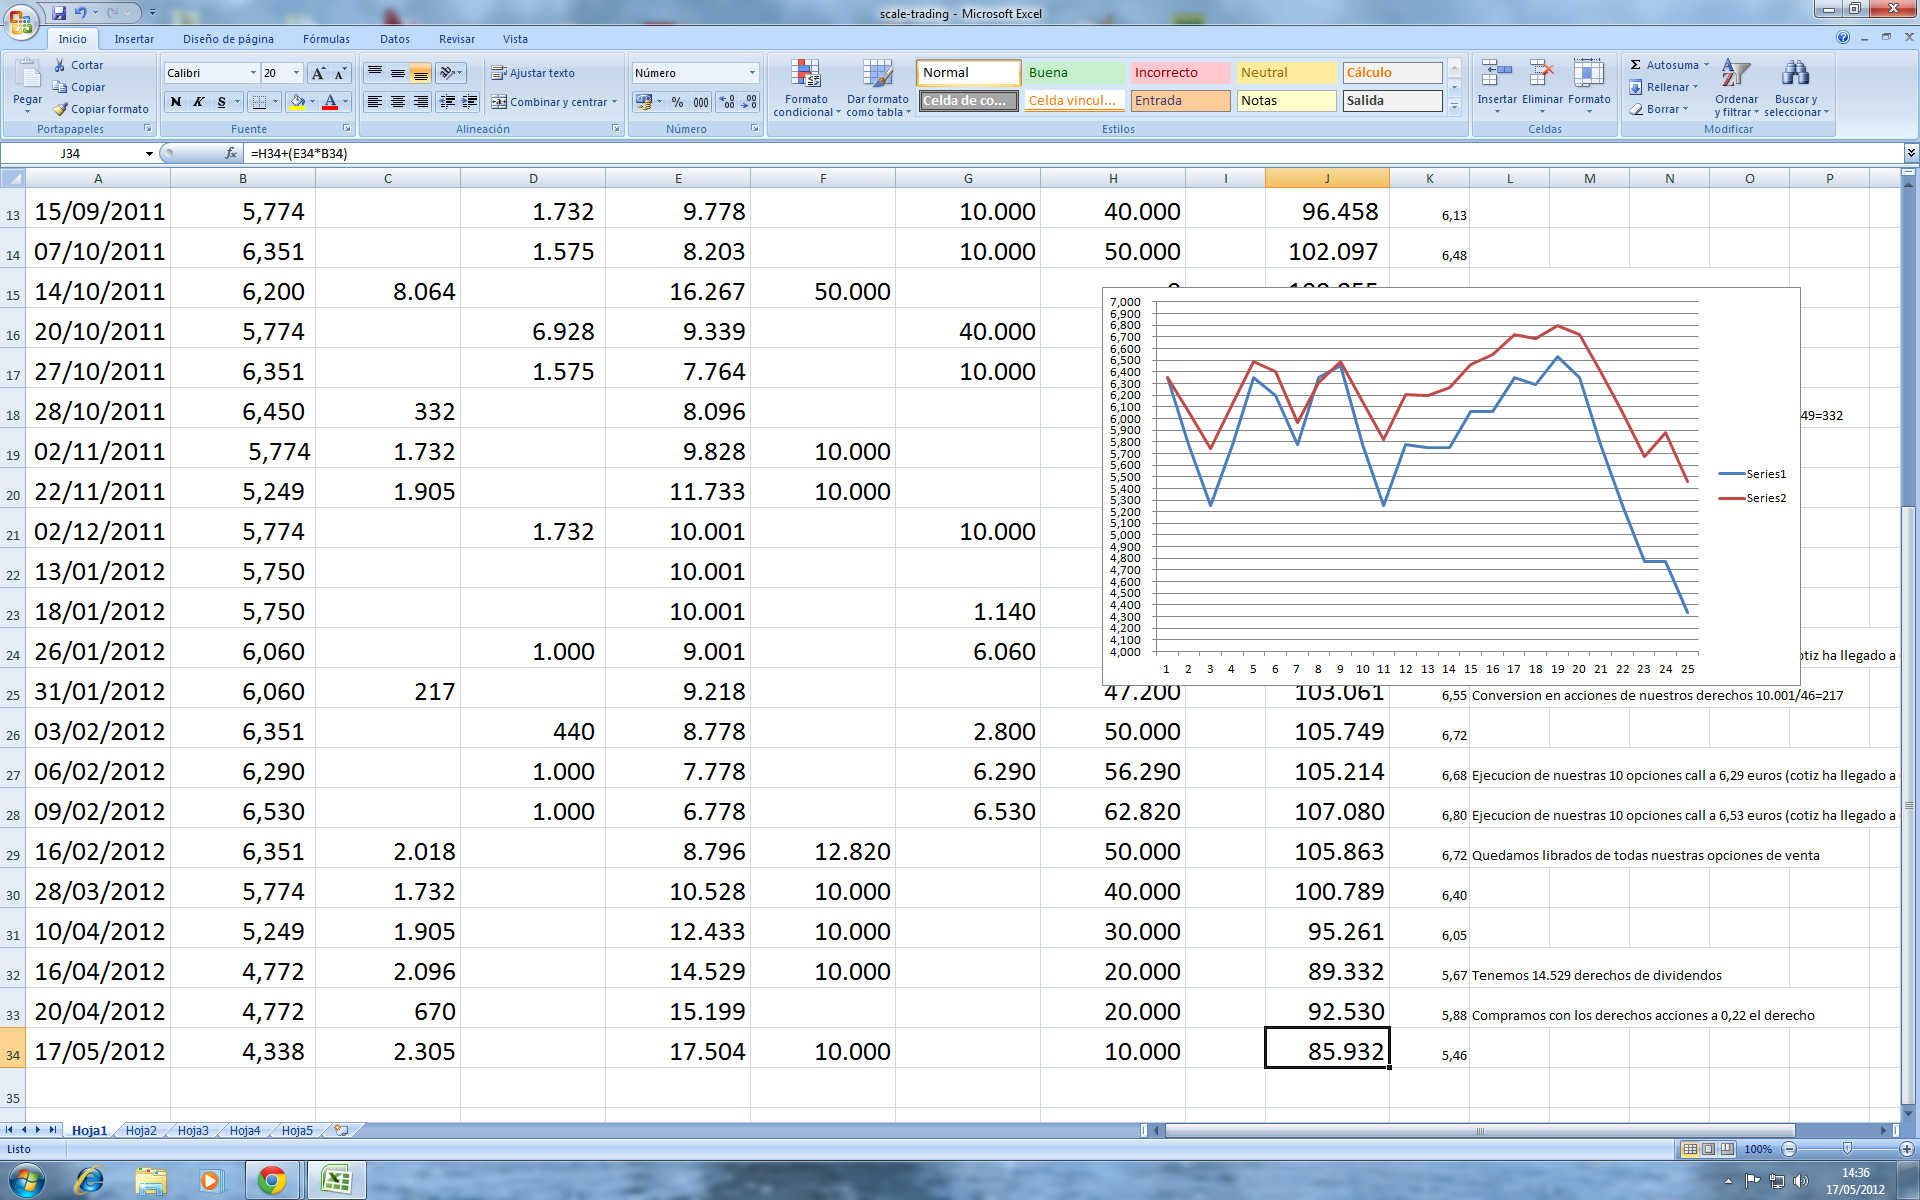Toggle bold N formatting button

coord(176,102)
